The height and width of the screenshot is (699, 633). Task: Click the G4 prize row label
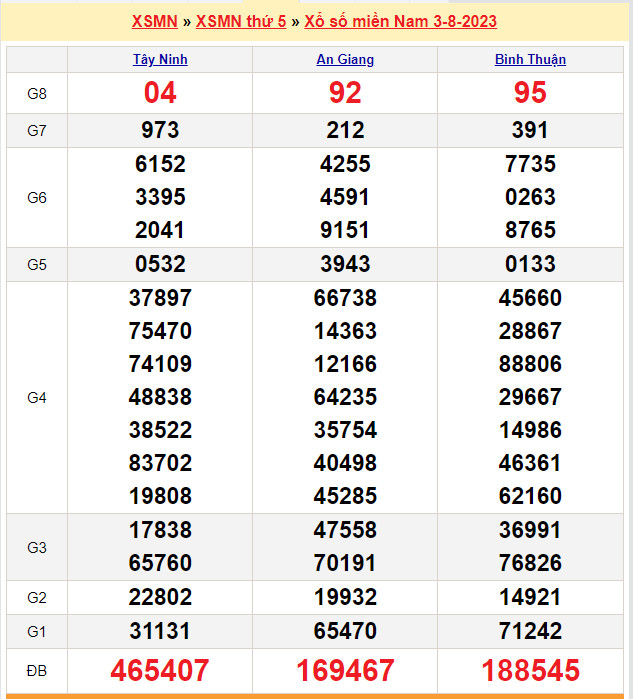(37, 397)
